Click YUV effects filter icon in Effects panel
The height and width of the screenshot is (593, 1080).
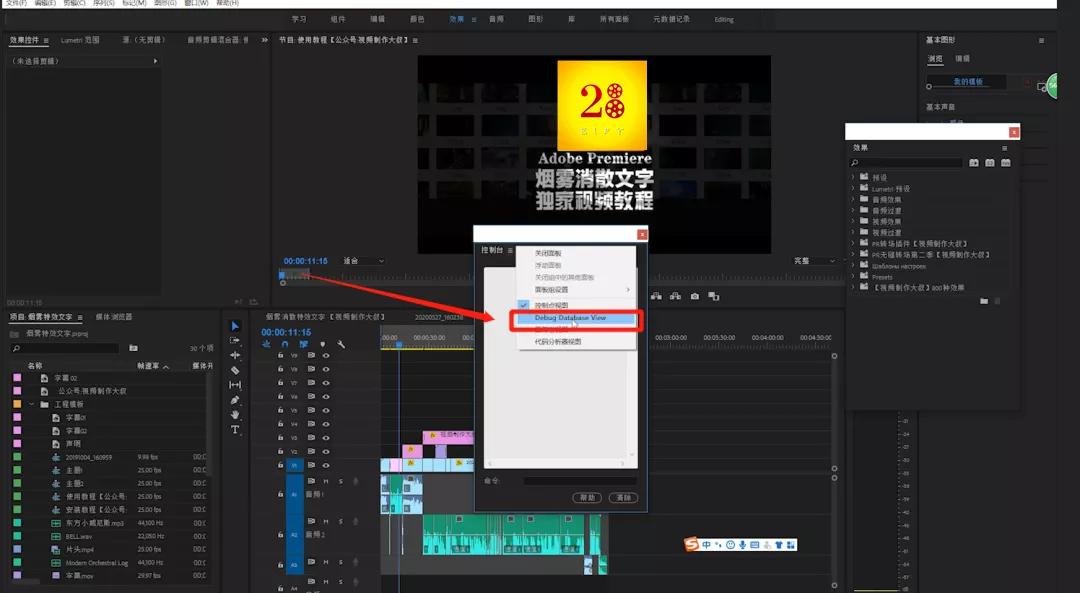tap(1006, 163)
